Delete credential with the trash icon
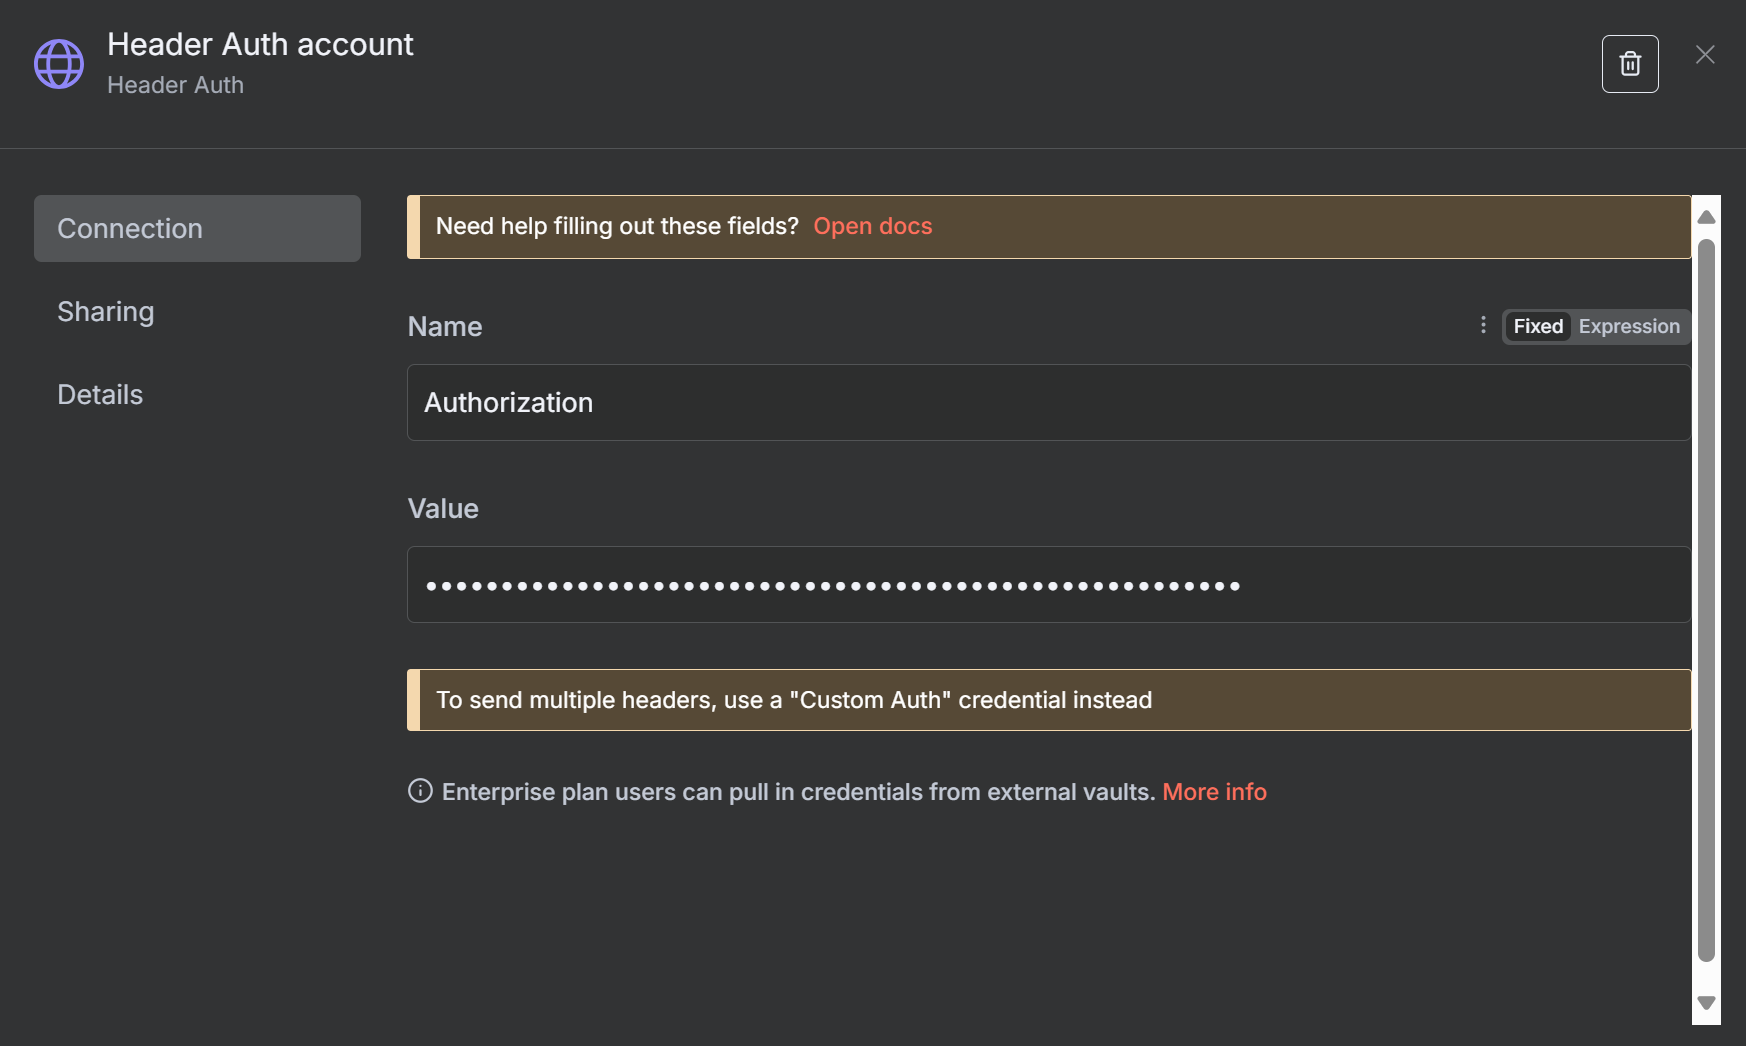Viewport: 1746px width, 1046px height. [x=1630, y=64]
